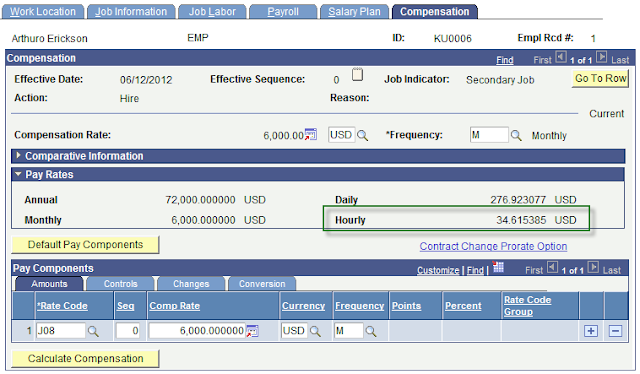Show the Amounts grid tab
This screenshot has width=640, height=374.
click(x=49, y=284)
